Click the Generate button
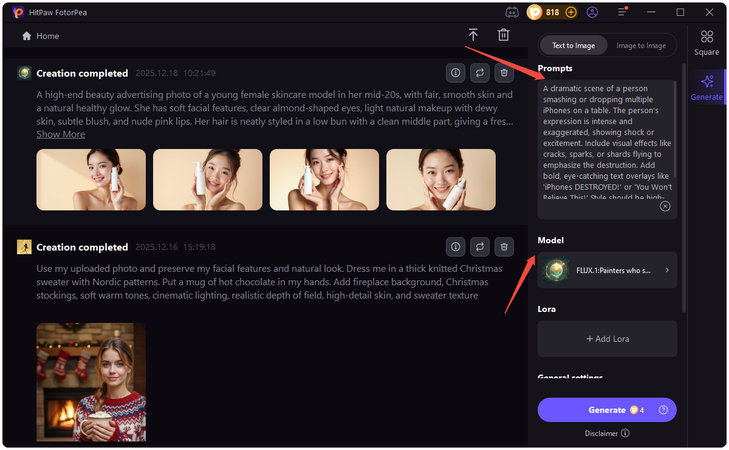Viewport: 729px width, 450px height. tap(607, 410)
